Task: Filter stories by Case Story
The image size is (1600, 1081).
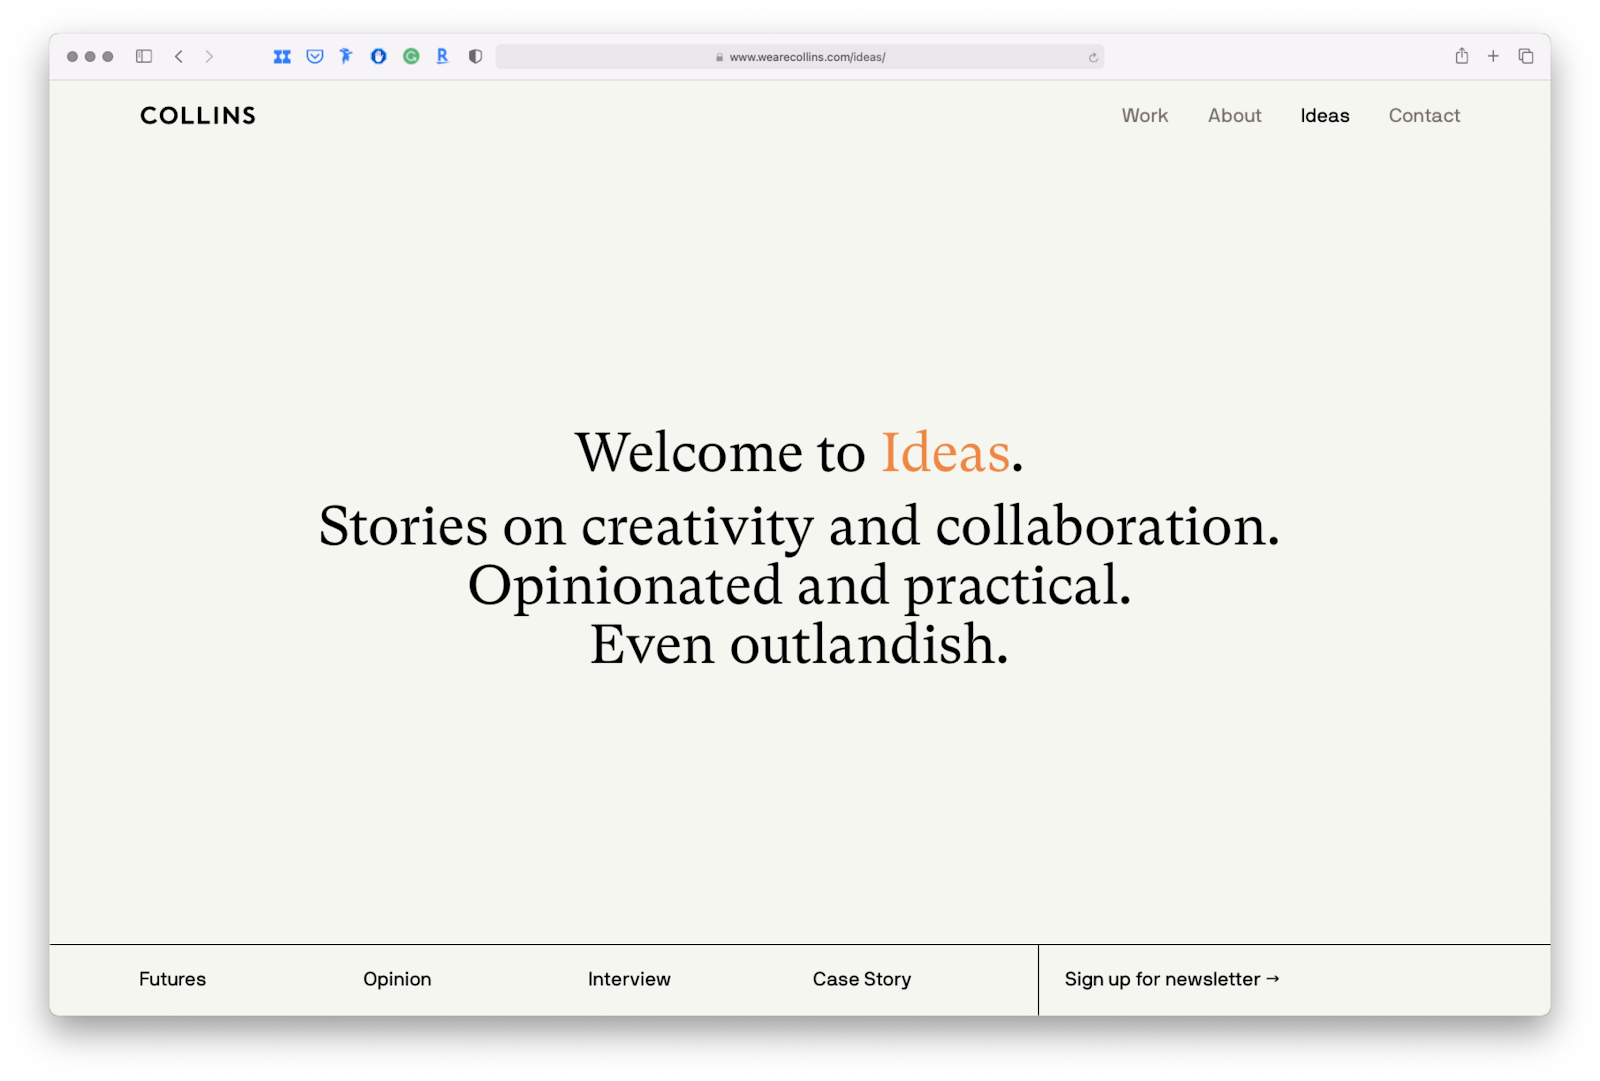Action: coord(862,980)
